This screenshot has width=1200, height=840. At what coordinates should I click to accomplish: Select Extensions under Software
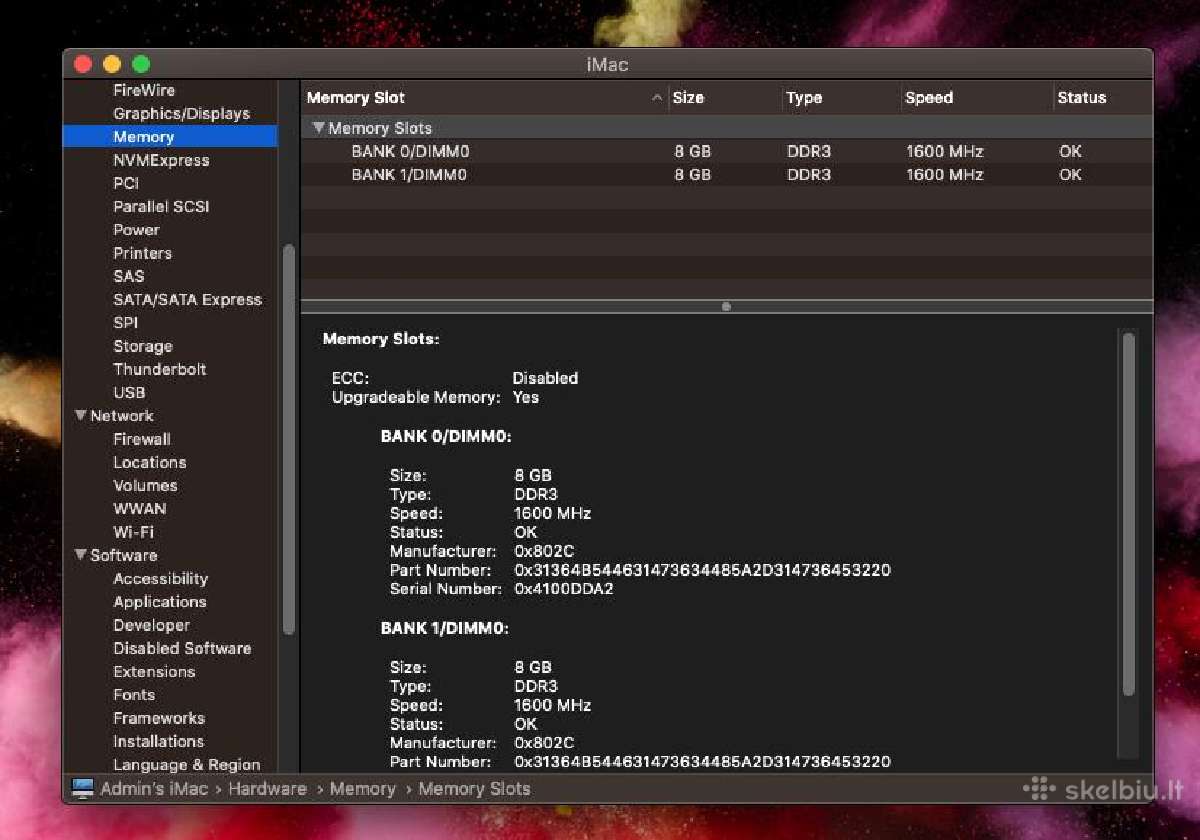pos(154,671)
